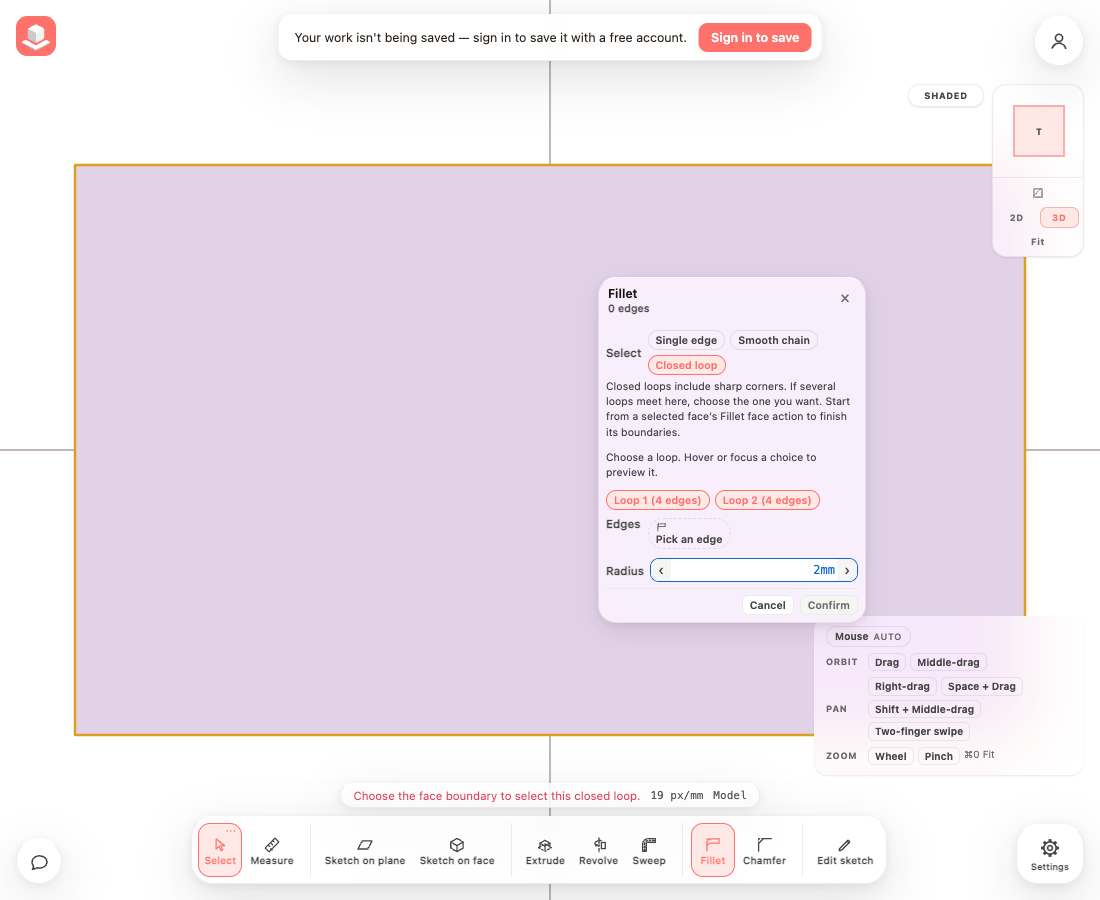This screenshot has height=900, width=1100.
Task: Toggle the SHADED display mode
Action: click(x=945, y=96)
